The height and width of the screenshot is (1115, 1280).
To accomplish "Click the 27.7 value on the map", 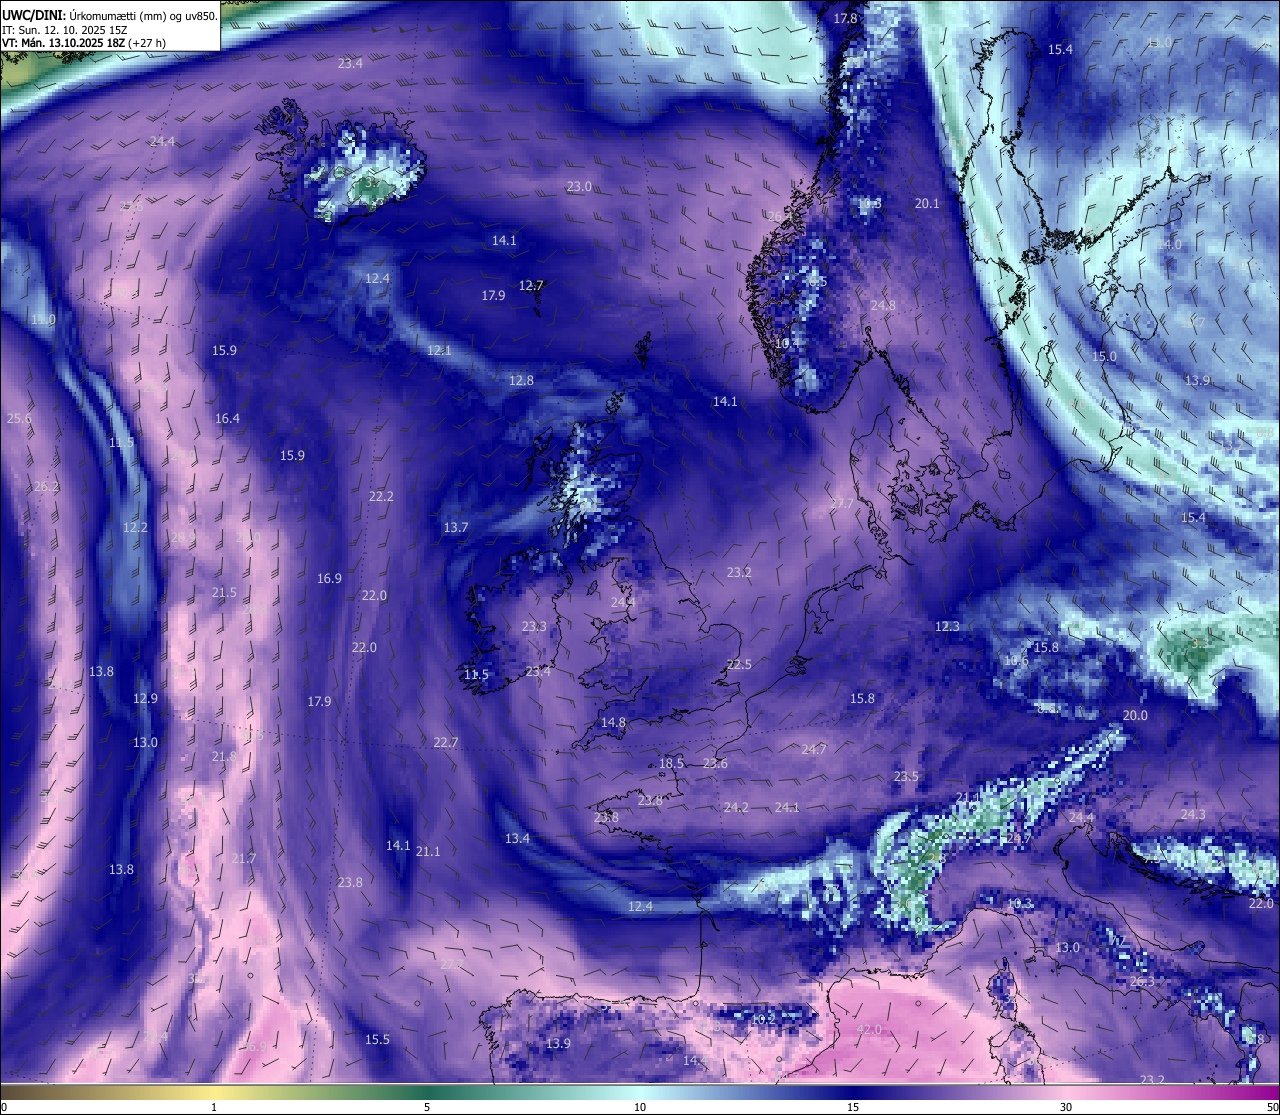I will pyautogui.click(x=842, y=504).
